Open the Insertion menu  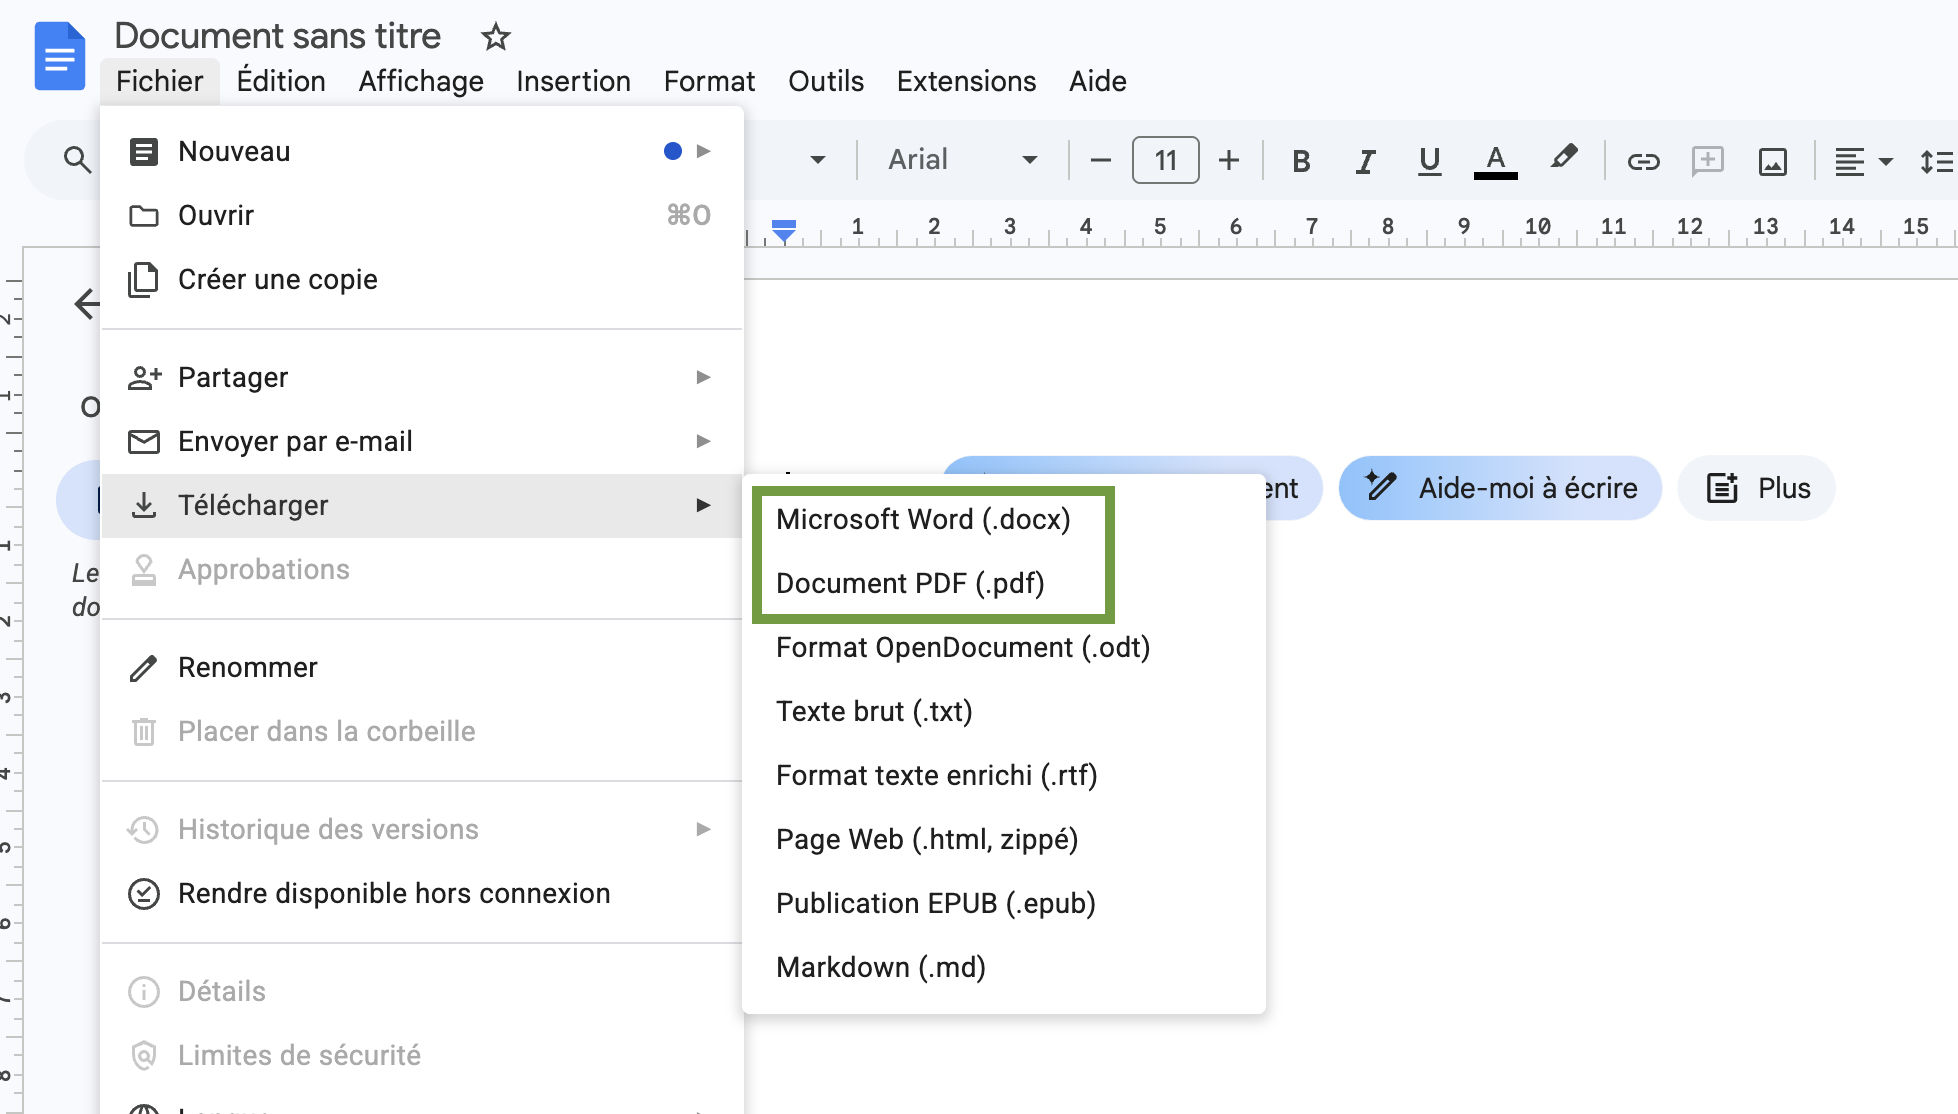pyautogui.click(x=573, y=81)
